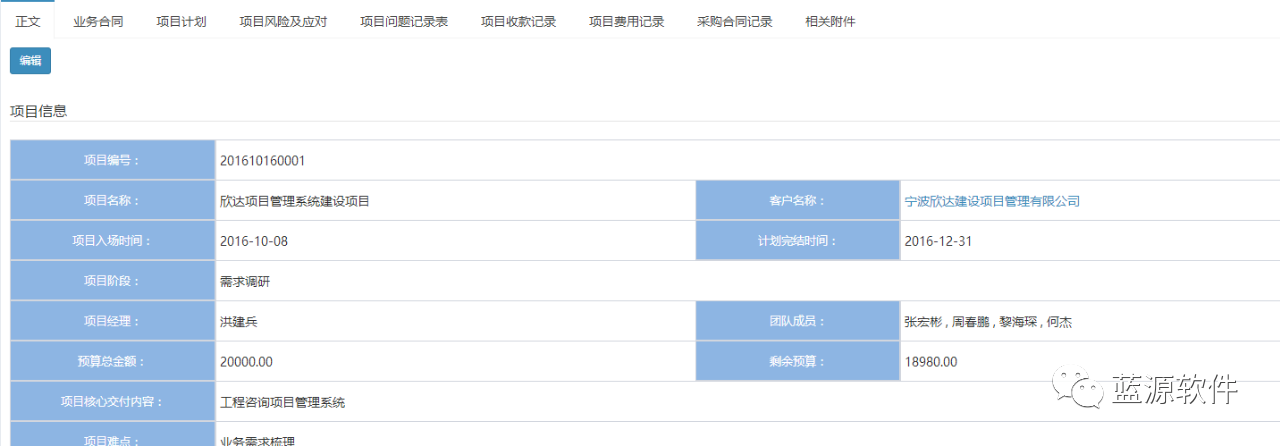The height and width of the screenshot is (446, 1280).
Task: Click the project stage value 需求调研
Action: click(x=244, y=282)
